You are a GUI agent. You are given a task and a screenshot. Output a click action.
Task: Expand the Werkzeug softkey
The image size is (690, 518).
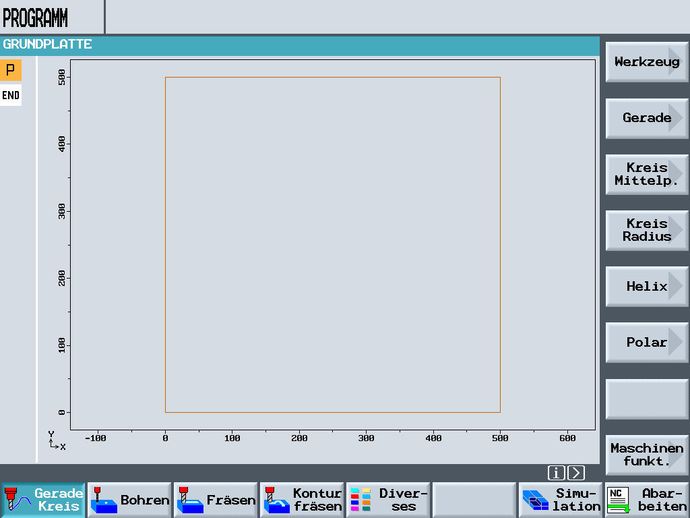click(646, 62)
